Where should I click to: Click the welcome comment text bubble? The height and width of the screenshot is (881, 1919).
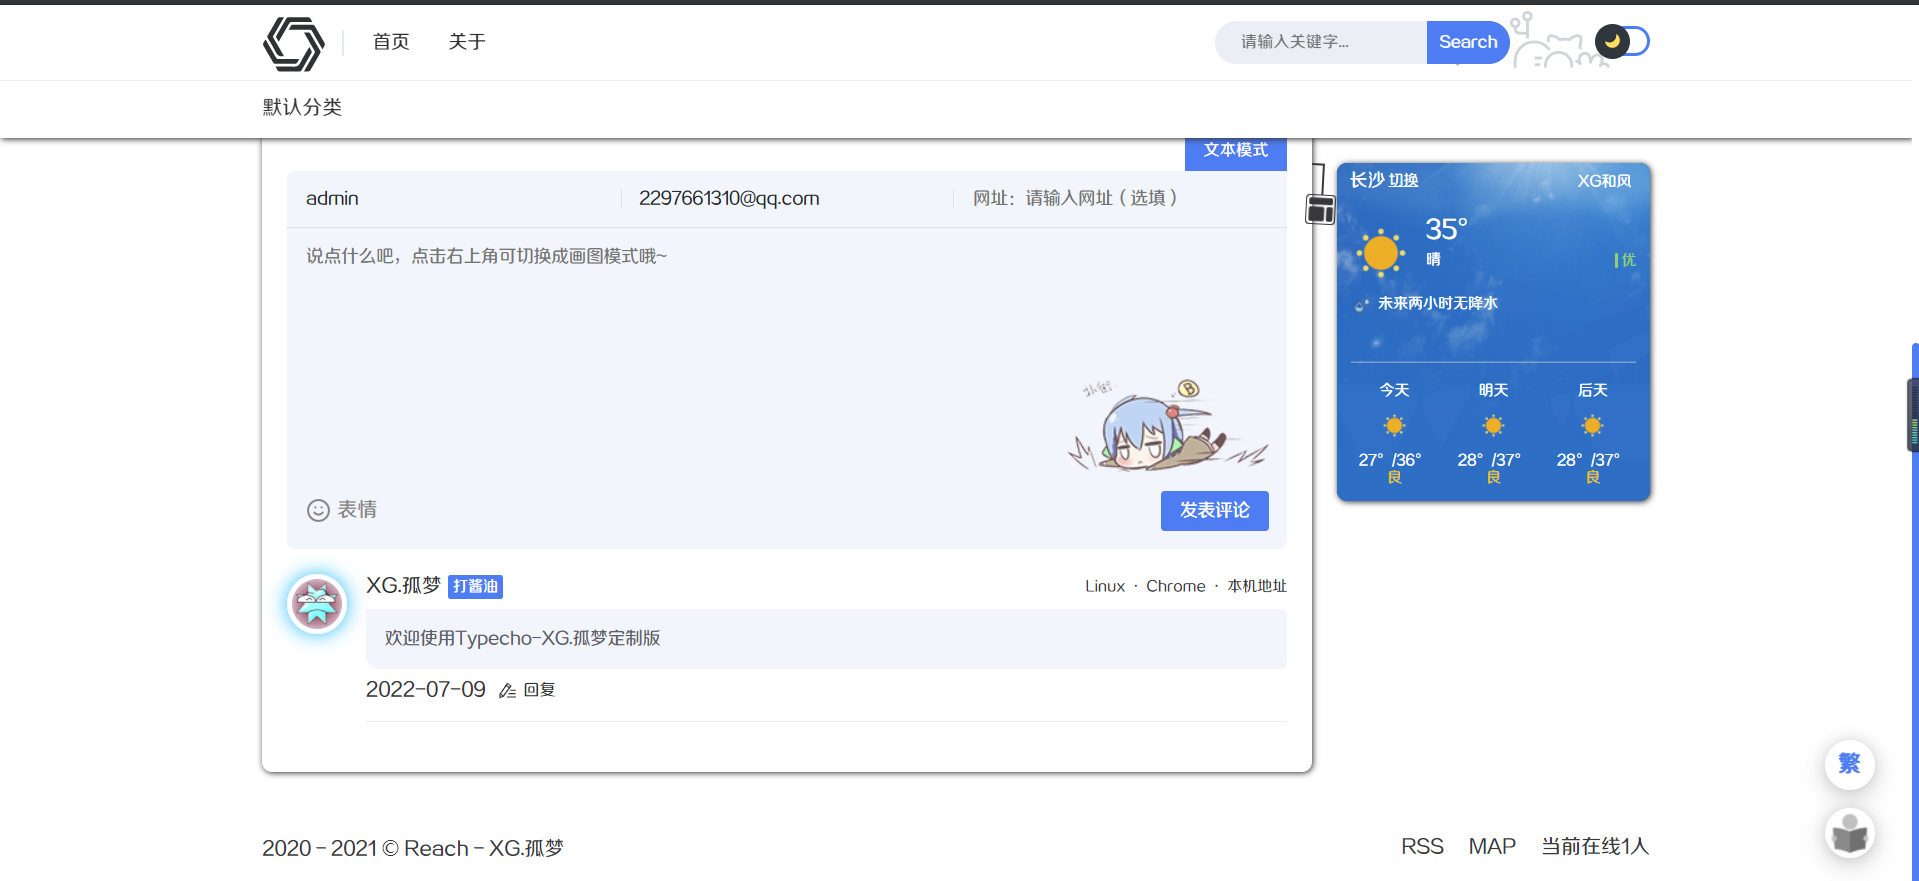pos(826,638)
